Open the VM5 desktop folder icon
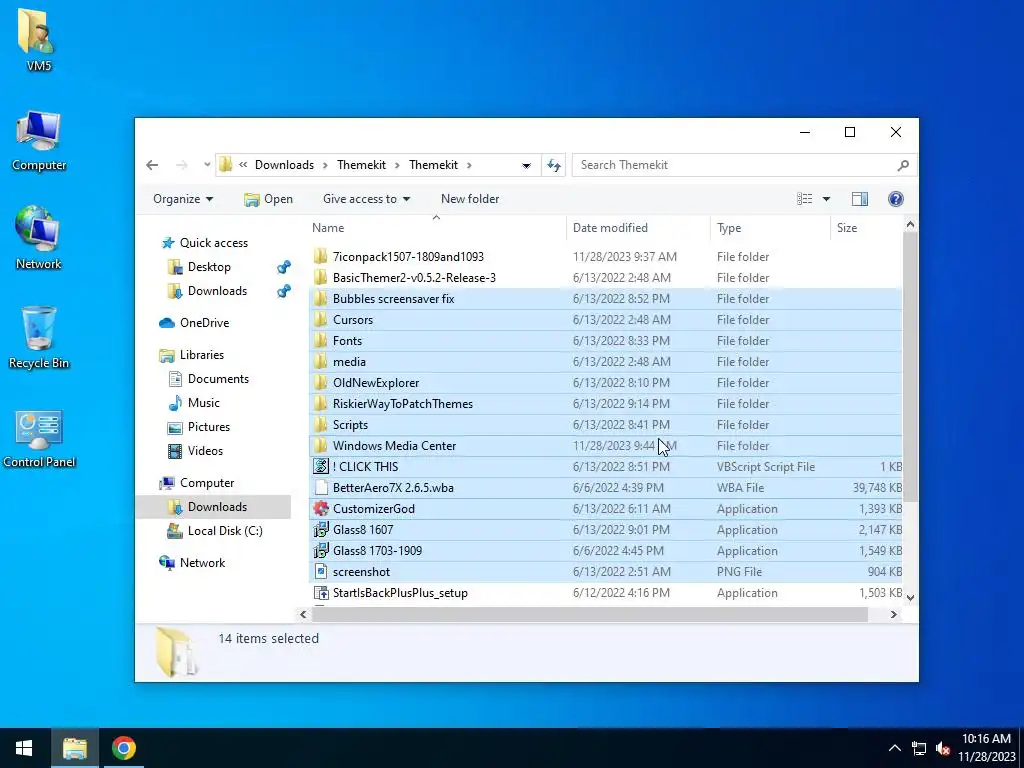 [x=37, y=38]
